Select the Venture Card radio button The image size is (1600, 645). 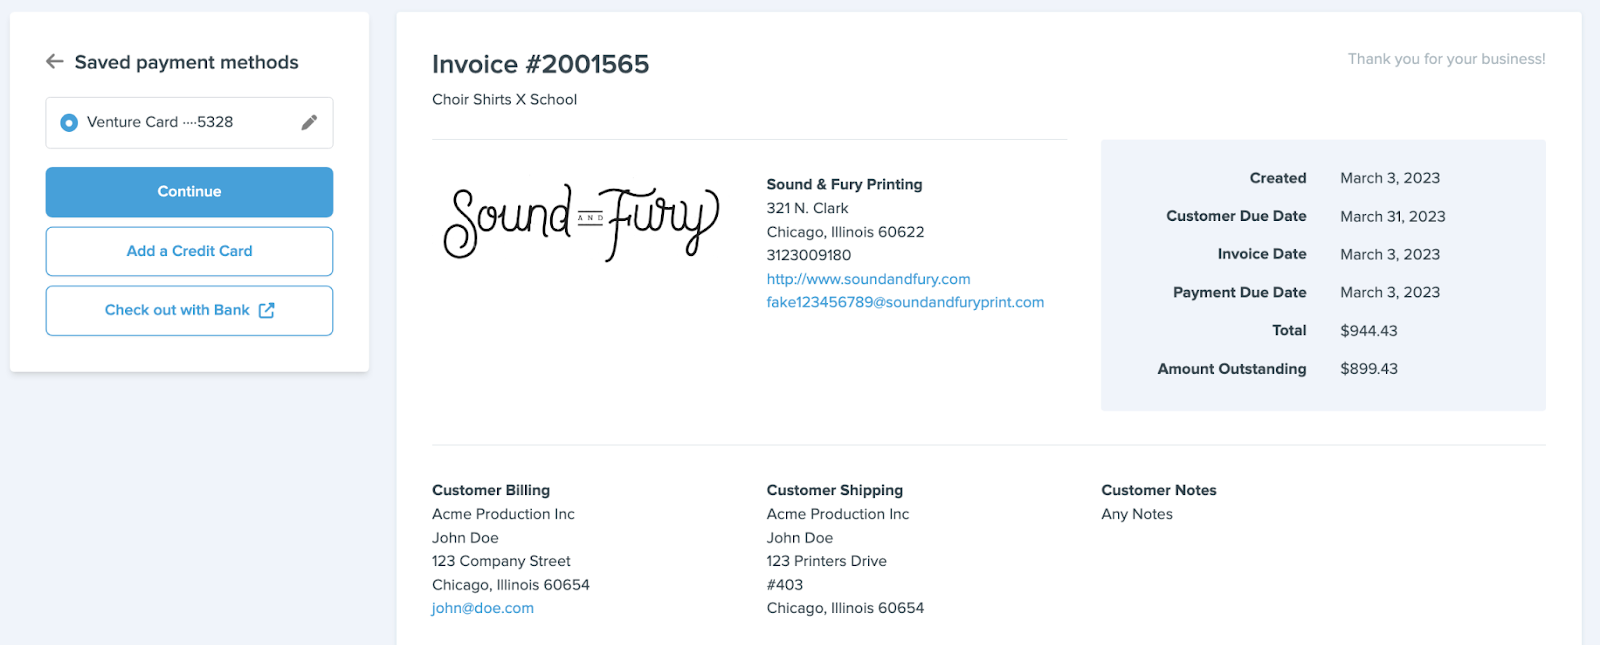[x=69, y=123]
